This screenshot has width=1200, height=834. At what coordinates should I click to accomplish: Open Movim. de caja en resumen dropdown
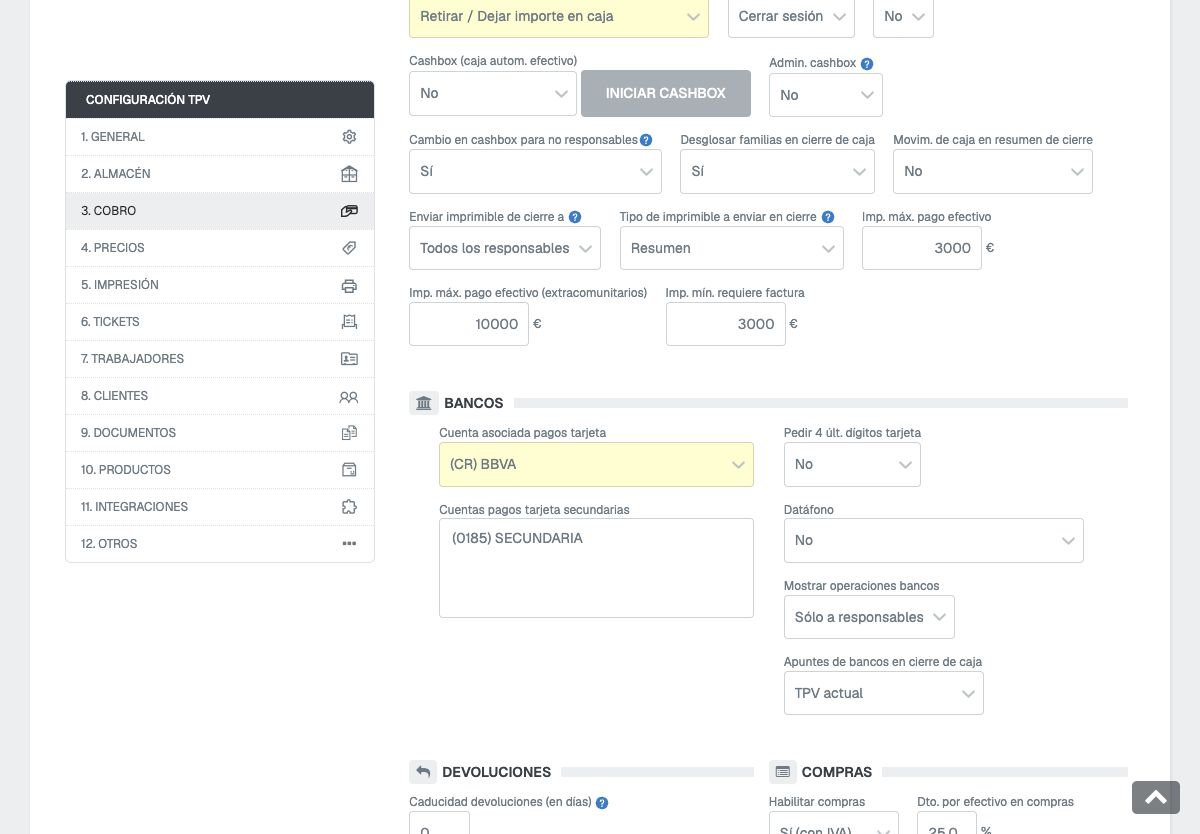click(x=993, y=172)
